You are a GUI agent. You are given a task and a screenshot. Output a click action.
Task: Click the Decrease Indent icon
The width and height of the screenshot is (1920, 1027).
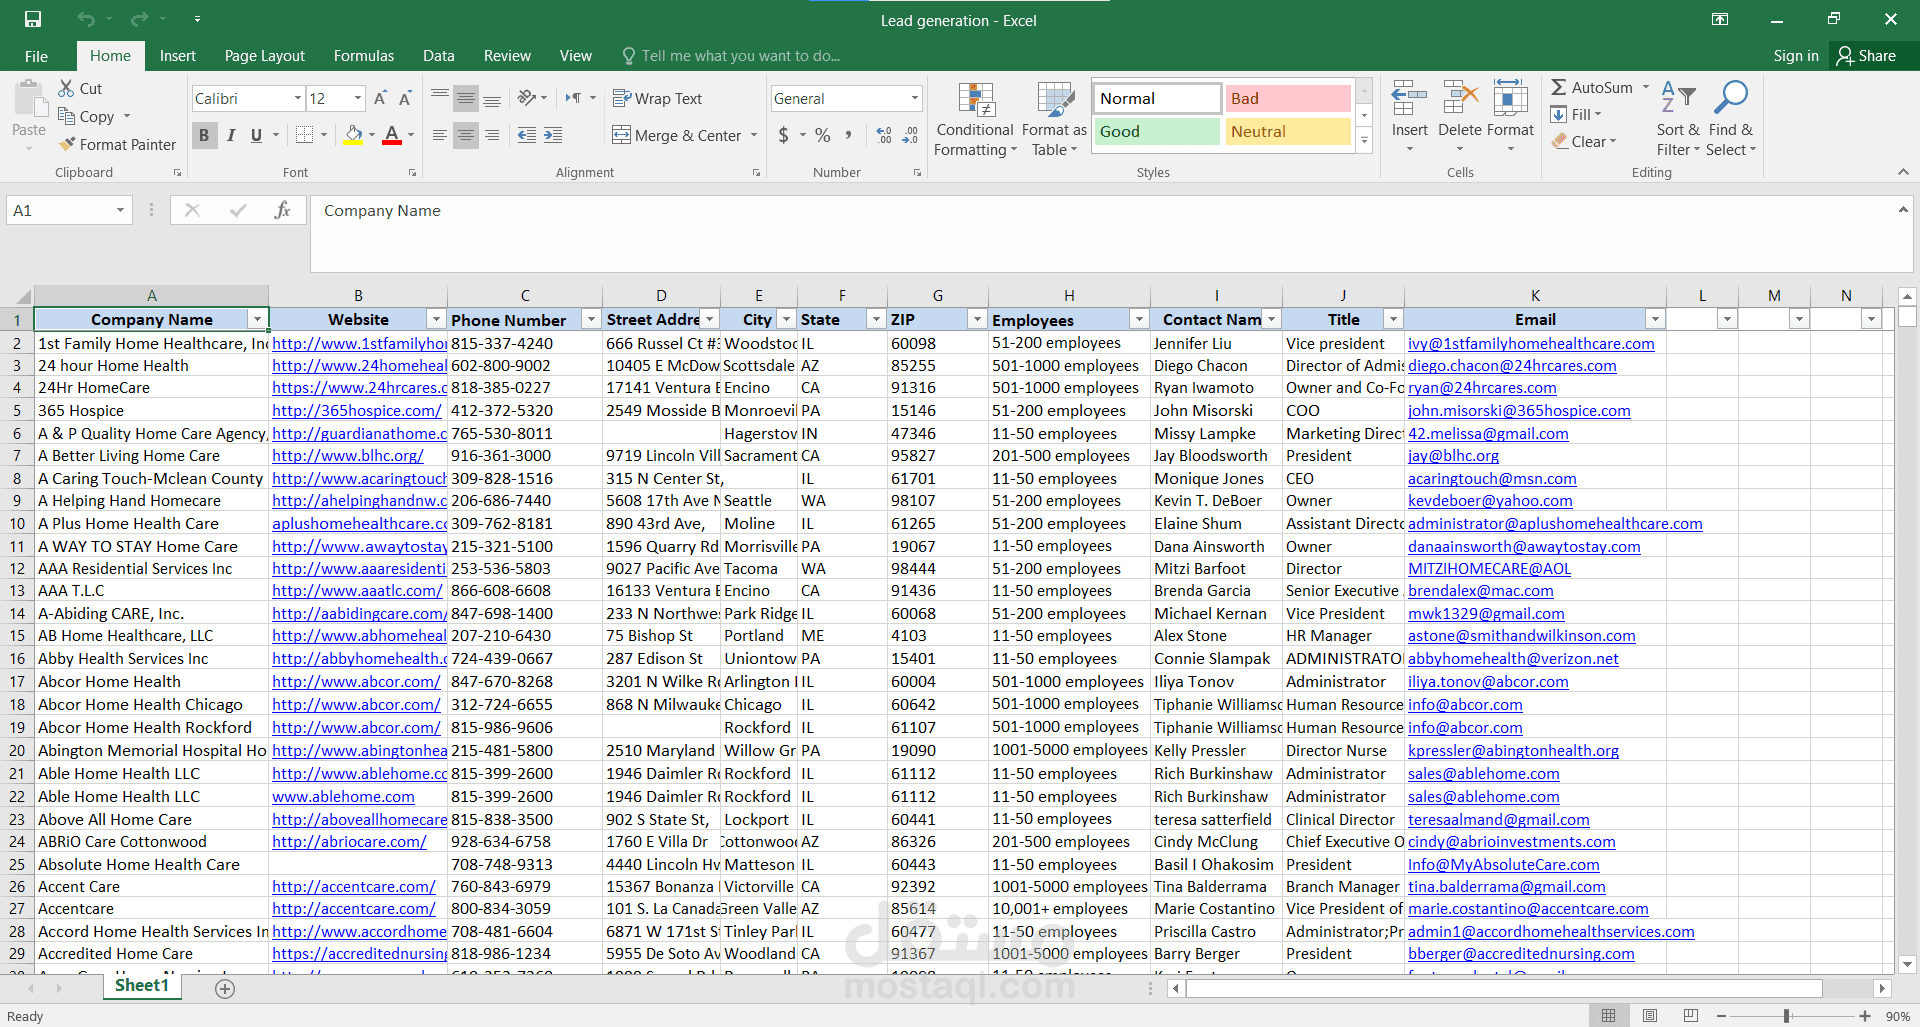coord(527,135)
